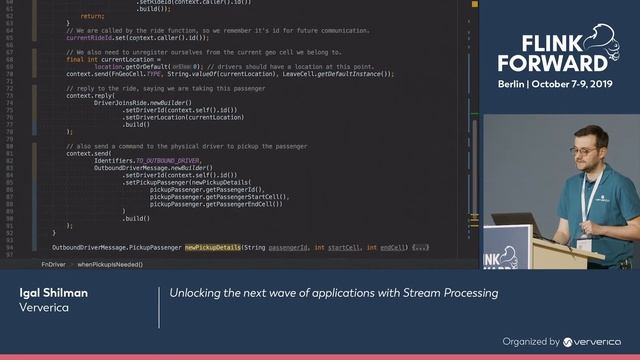Click the 'passengerId' parameter in newPickupDetails signature

click(x=288, y=247)
